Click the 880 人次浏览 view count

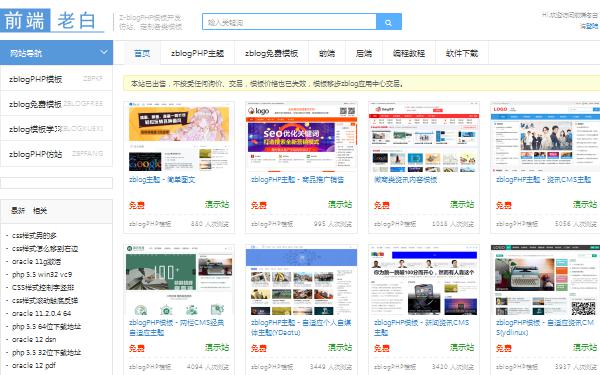pyautogui.click(x=210, y=223)
